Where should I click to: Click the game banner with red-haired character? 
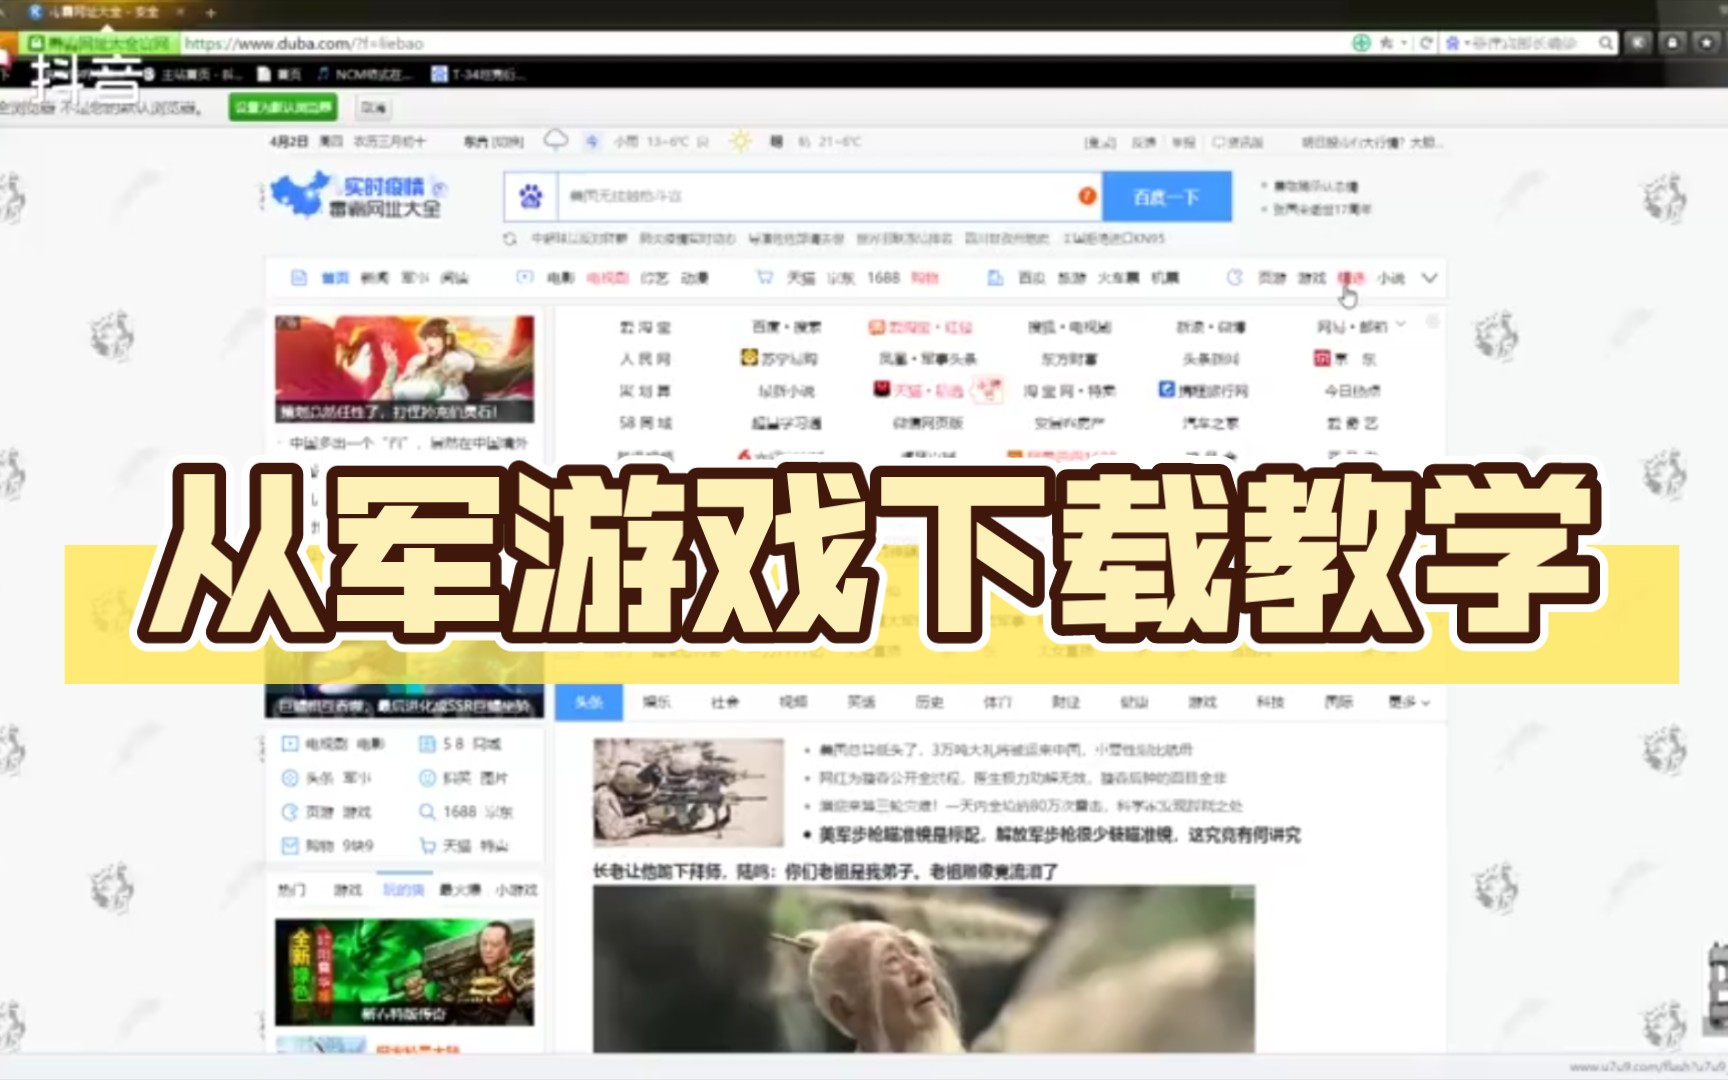click(x=405, y=369)
